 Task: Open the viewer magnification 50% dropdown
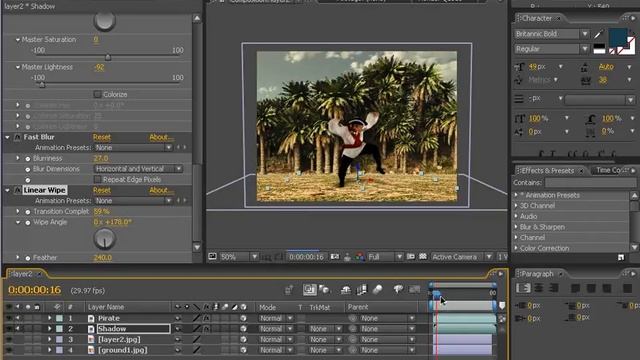238,257
